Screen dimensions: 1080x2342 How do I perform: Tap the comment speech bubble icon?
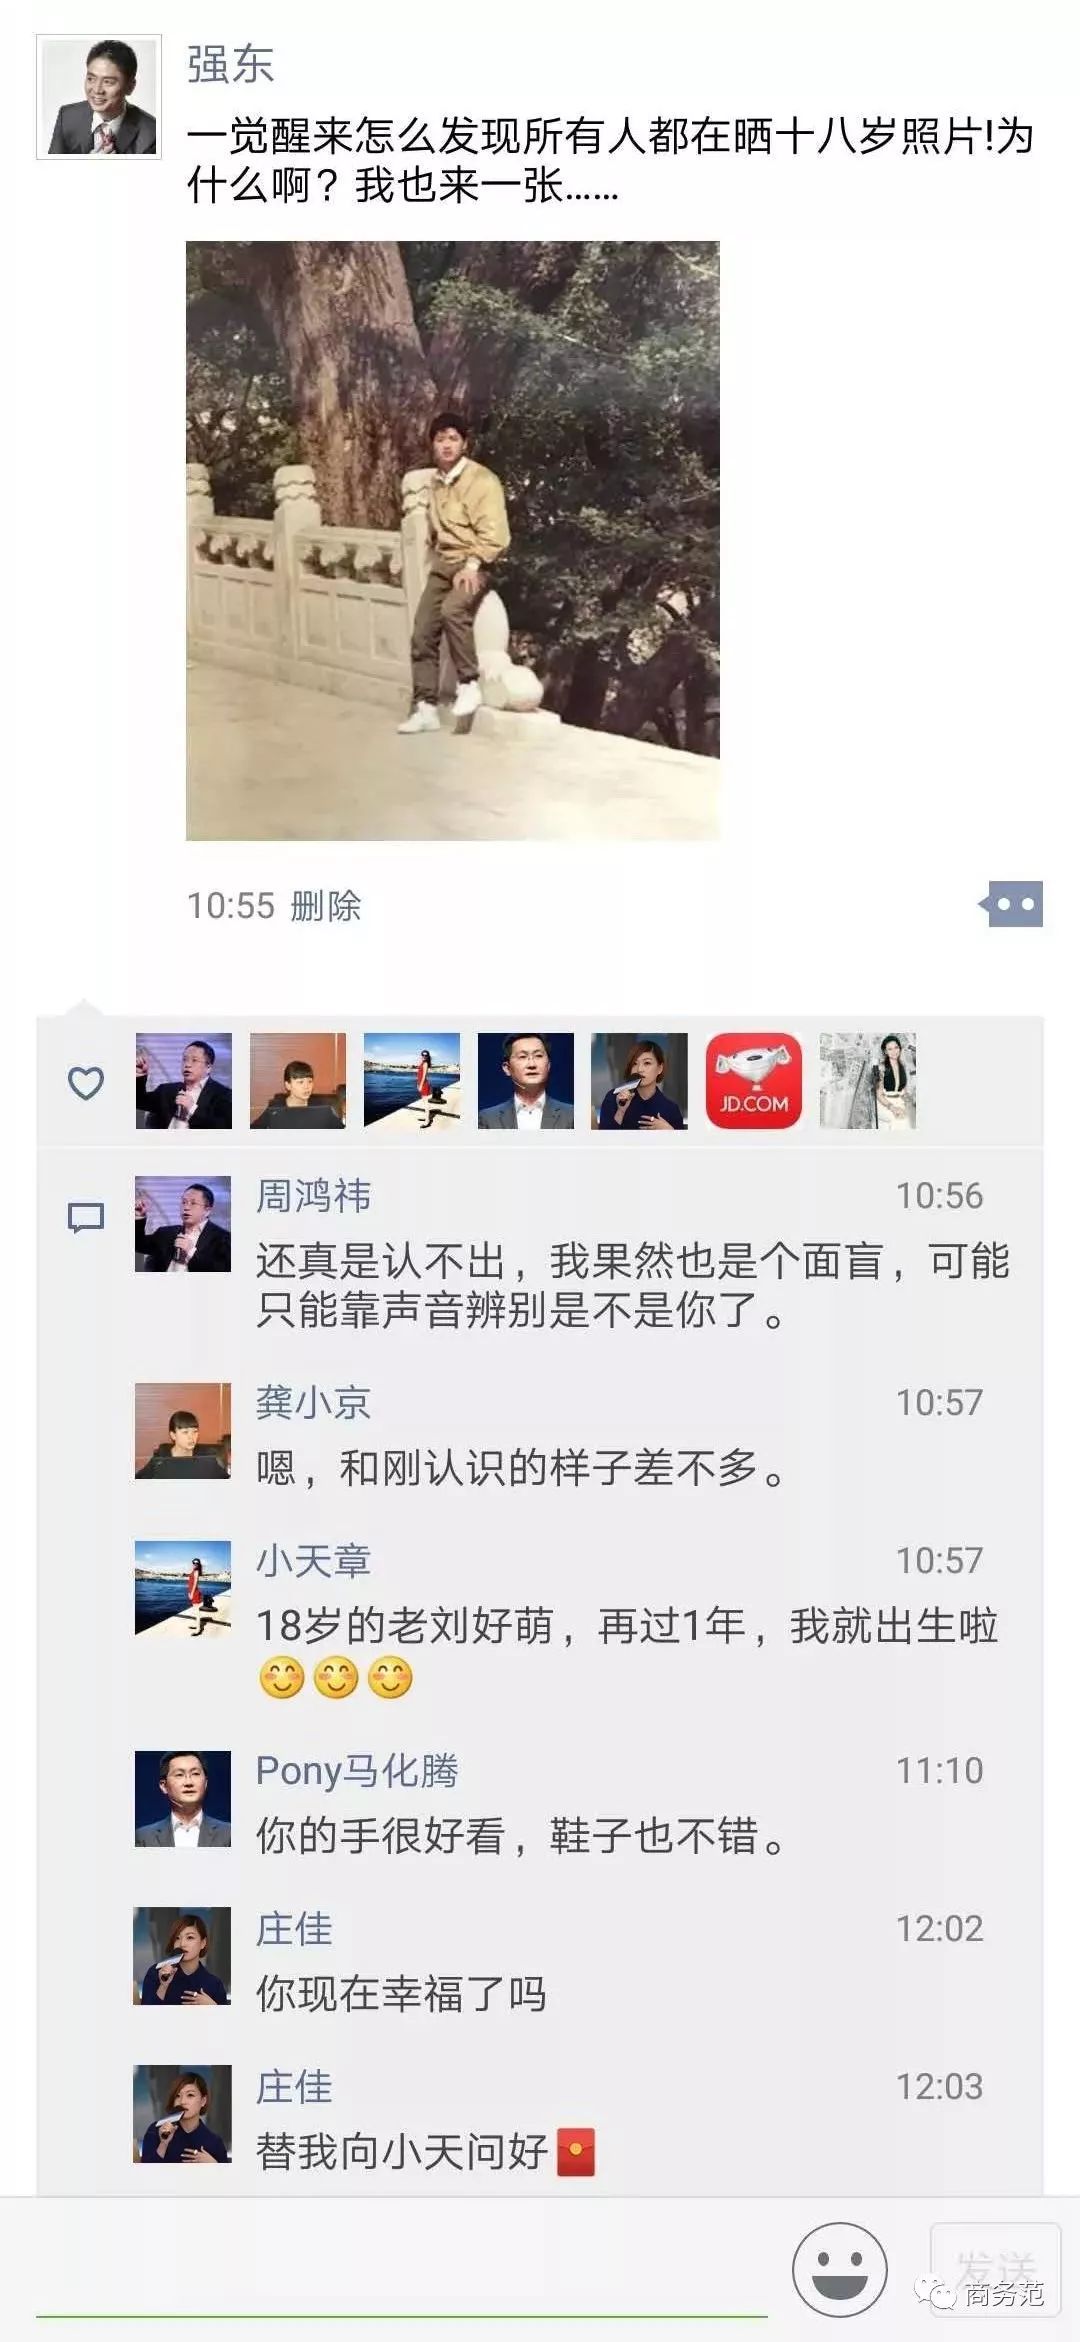[x=86, y=1217]
